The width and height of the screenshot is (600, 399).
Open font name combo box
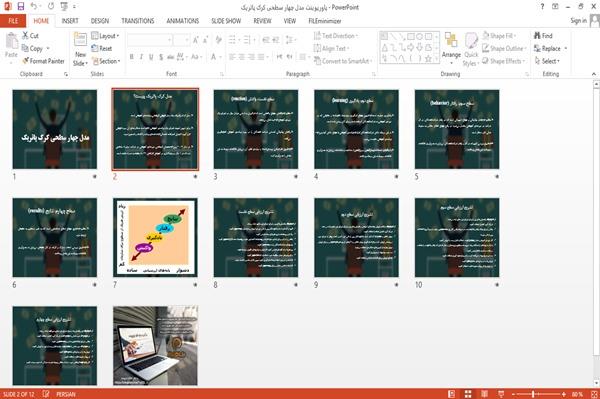[x=150, y=39]
